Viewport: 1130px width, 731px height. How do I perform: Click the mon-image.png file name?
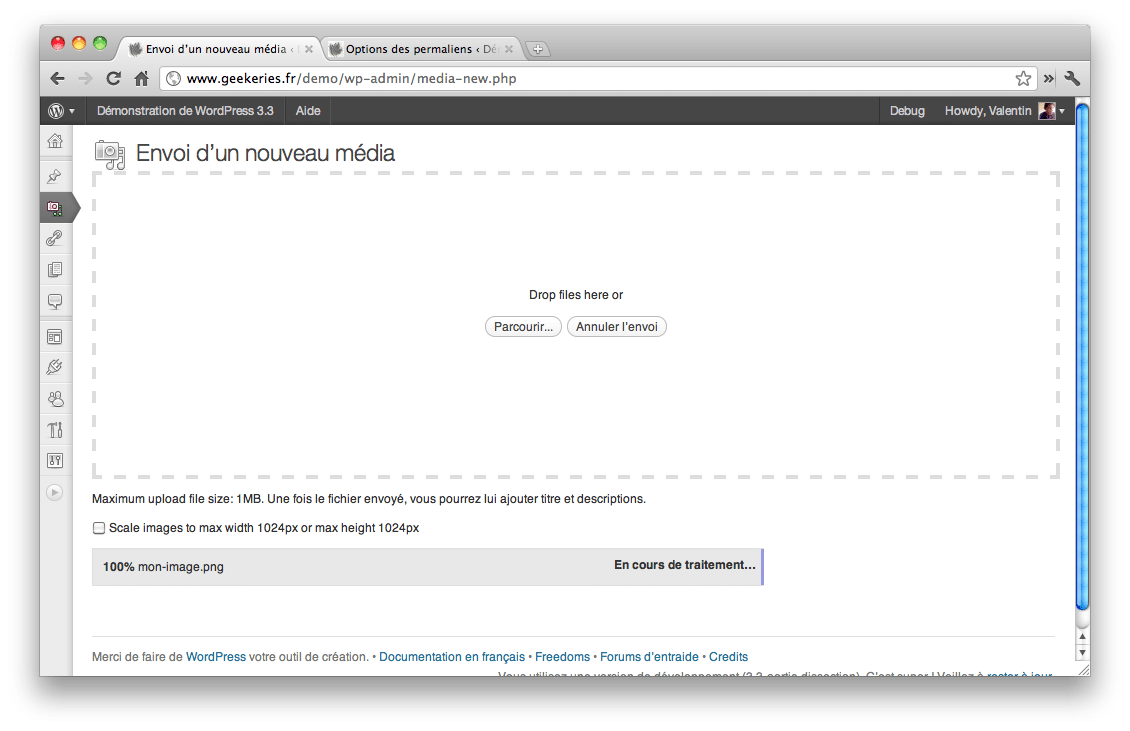tap(181, 567)
